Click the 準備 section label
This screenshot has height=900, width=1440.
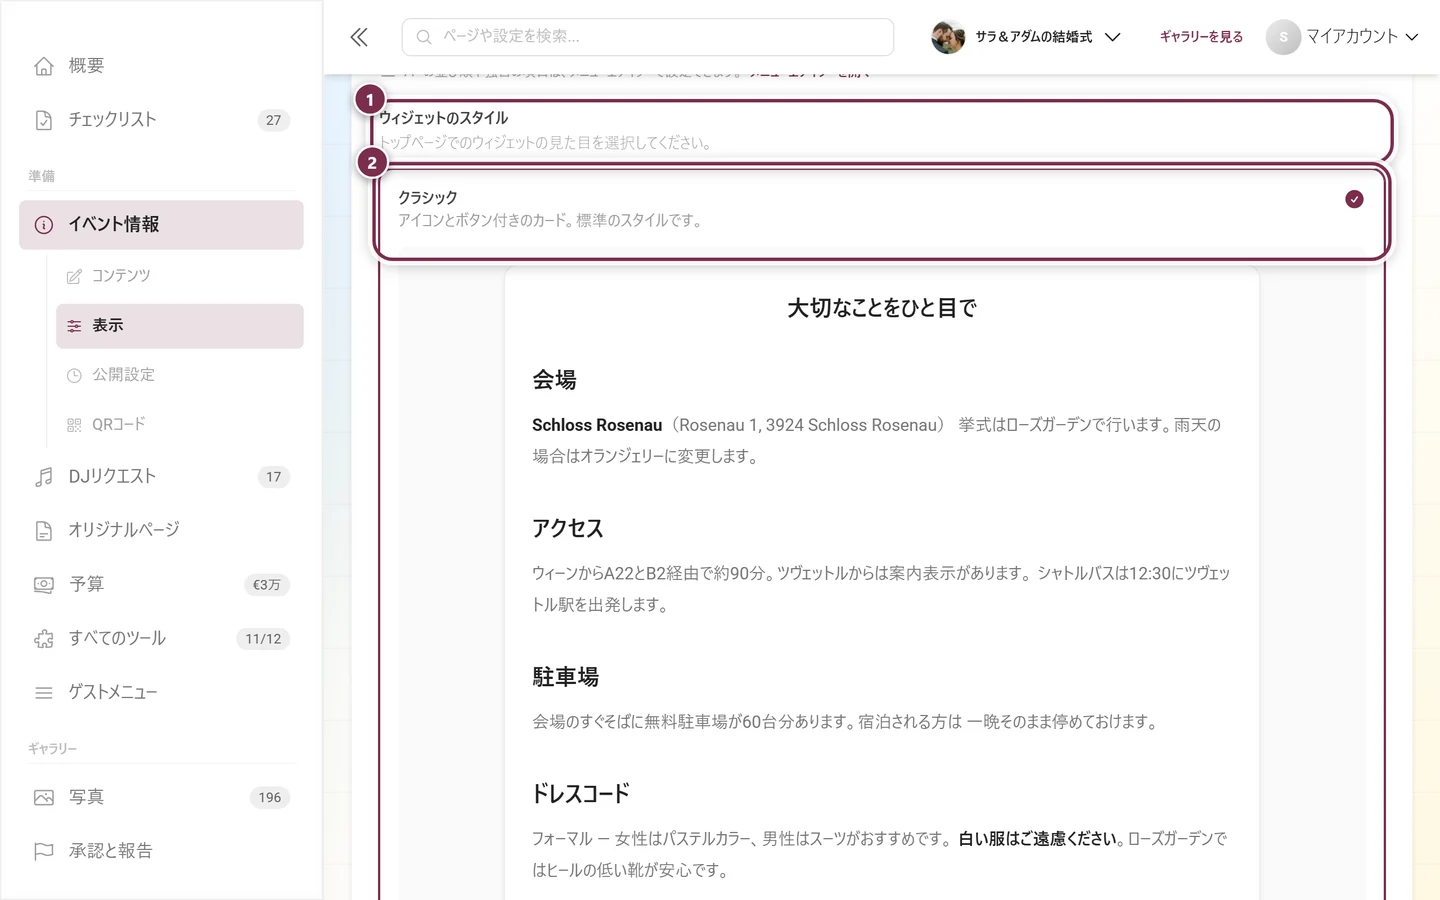pos(42,176)
